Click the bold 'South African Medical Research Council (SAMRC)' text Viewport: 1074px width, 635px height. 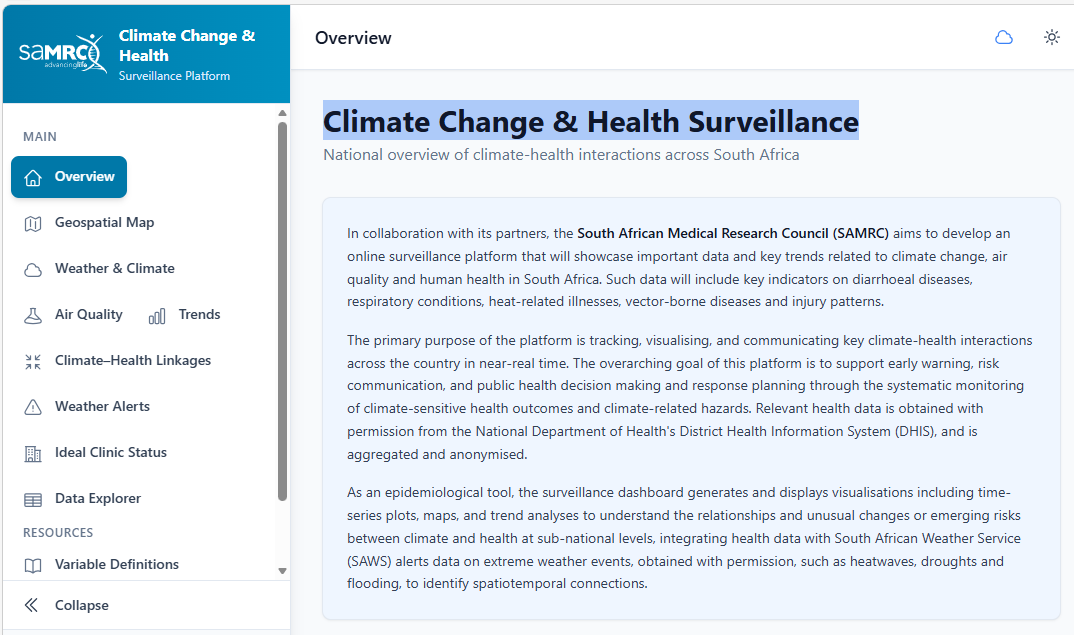pyautogui.click(x=733, y=234)
